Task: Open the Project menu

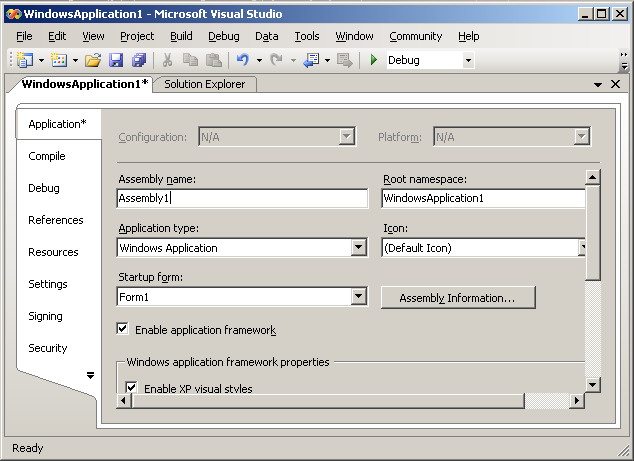Action: click(137, 36)
